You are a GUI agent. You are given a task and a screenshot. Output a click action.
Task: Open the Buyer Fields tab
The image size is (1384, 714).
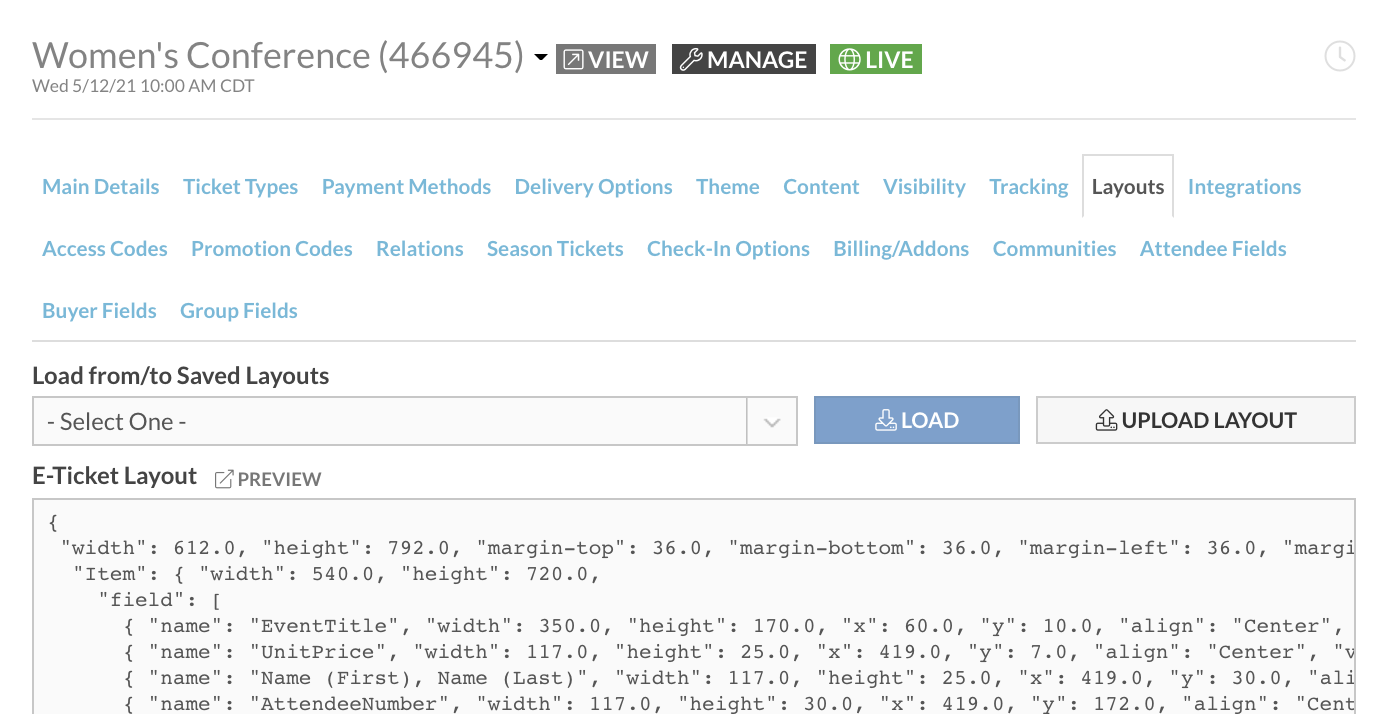tap(99, 311)
